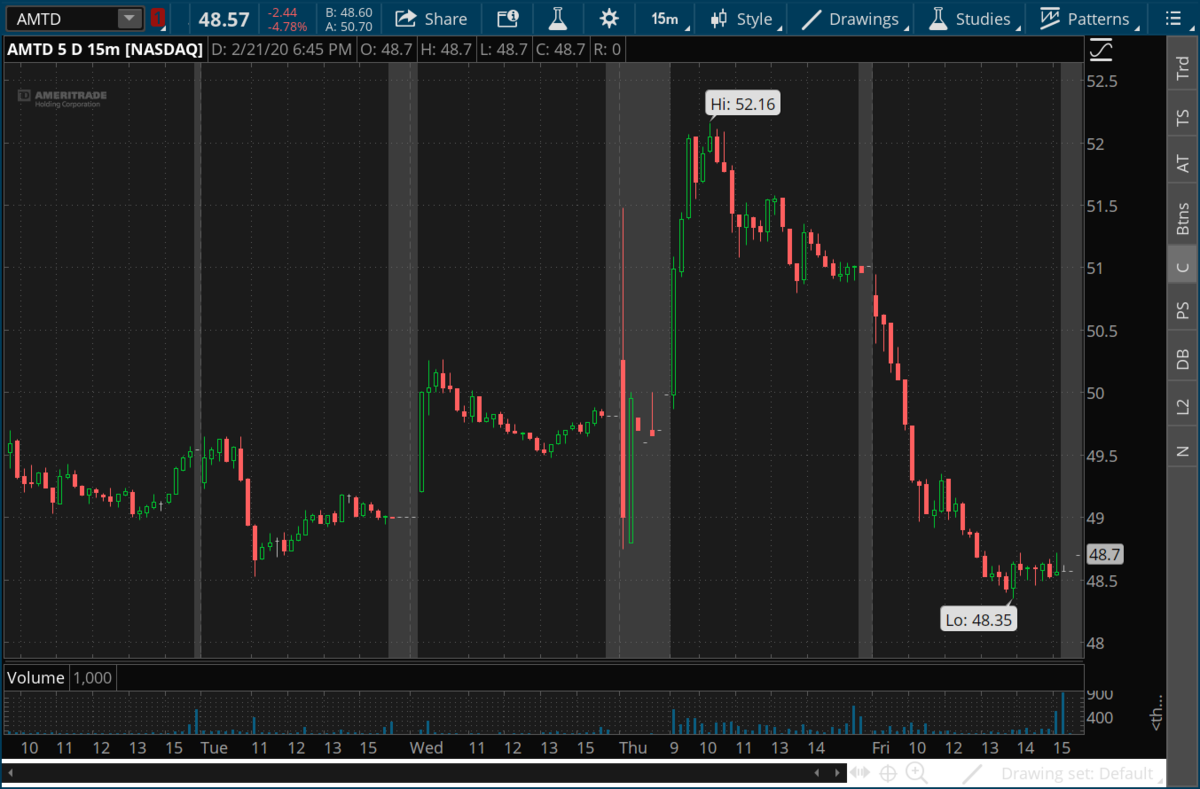Open the Drawings menu
Screen dimensions: 1200x789
(x=854, y=18)
